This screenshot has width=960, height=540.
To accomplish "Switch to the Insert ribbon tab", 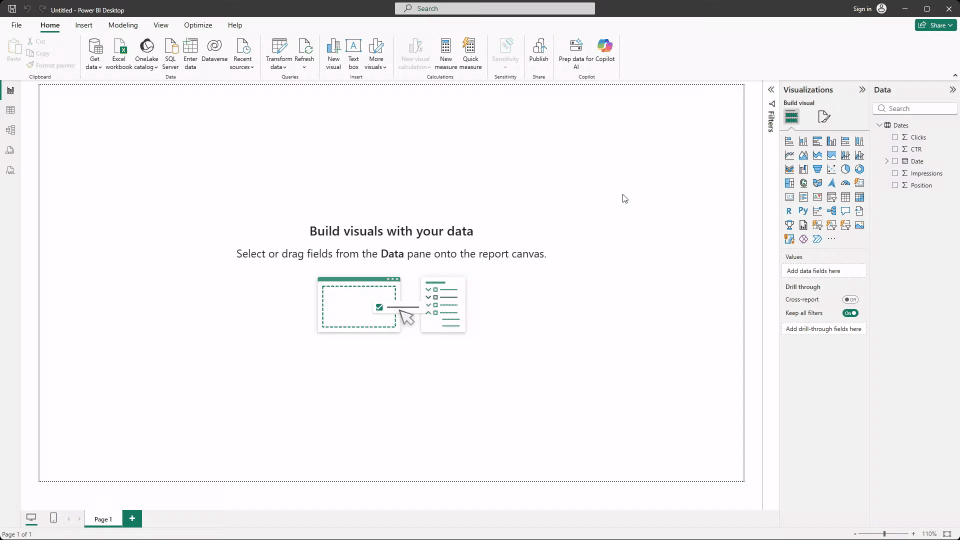I will coord(84,25).
